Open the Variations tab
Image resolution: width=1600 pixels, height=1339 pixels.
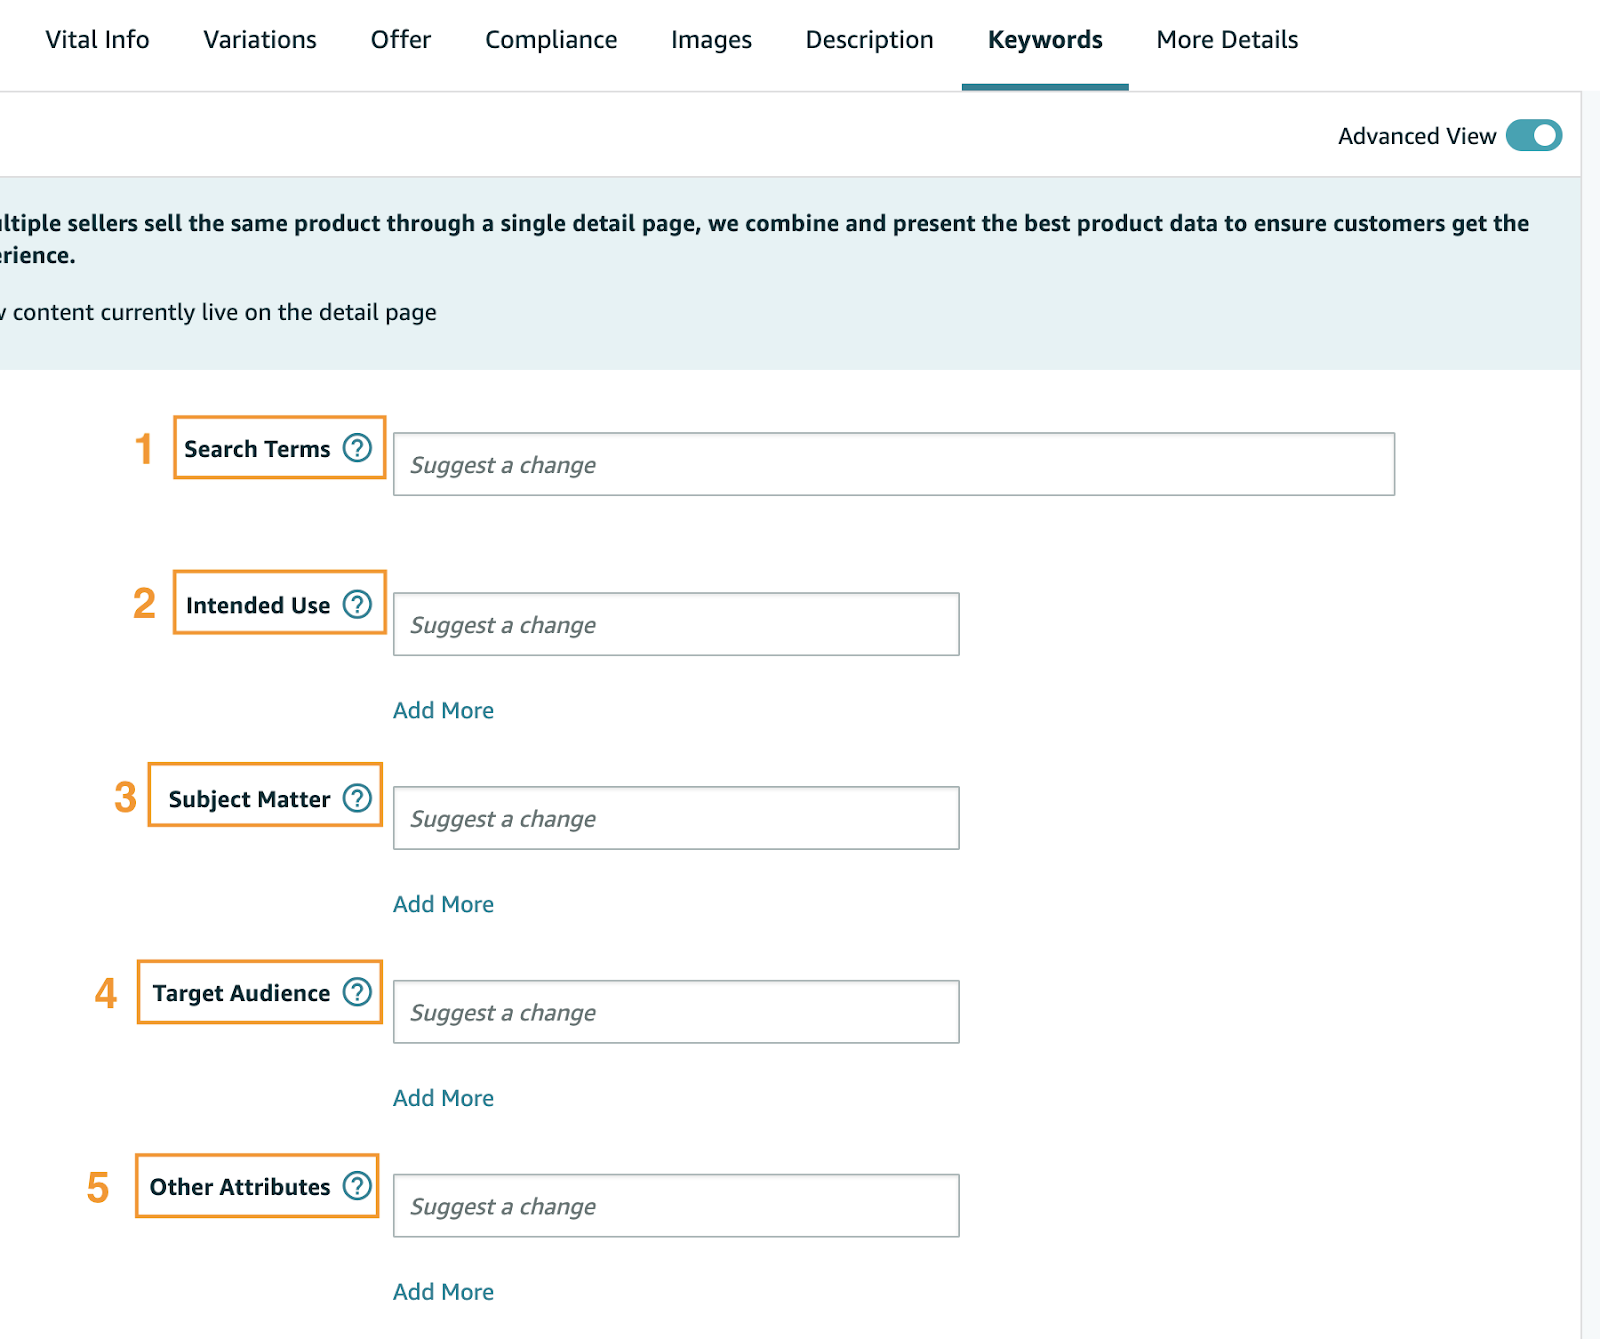click(x=260, y=40)
